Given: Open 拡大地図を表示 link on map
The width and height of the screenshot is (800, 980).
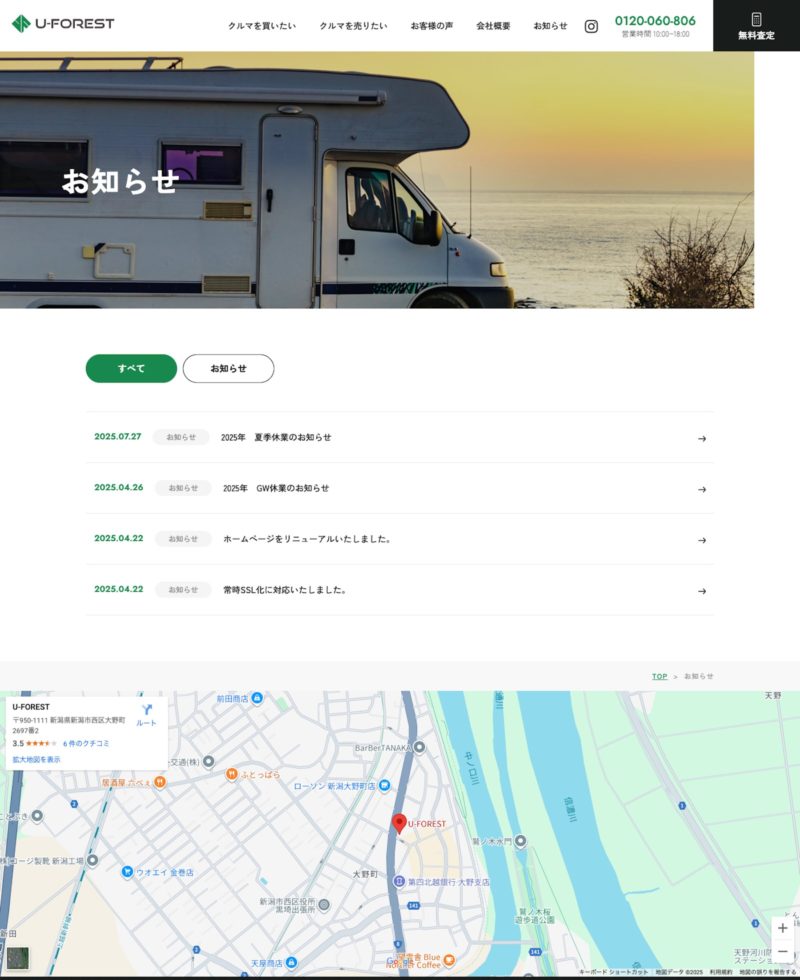Looking at the screenshot, I should coord(36,759).
